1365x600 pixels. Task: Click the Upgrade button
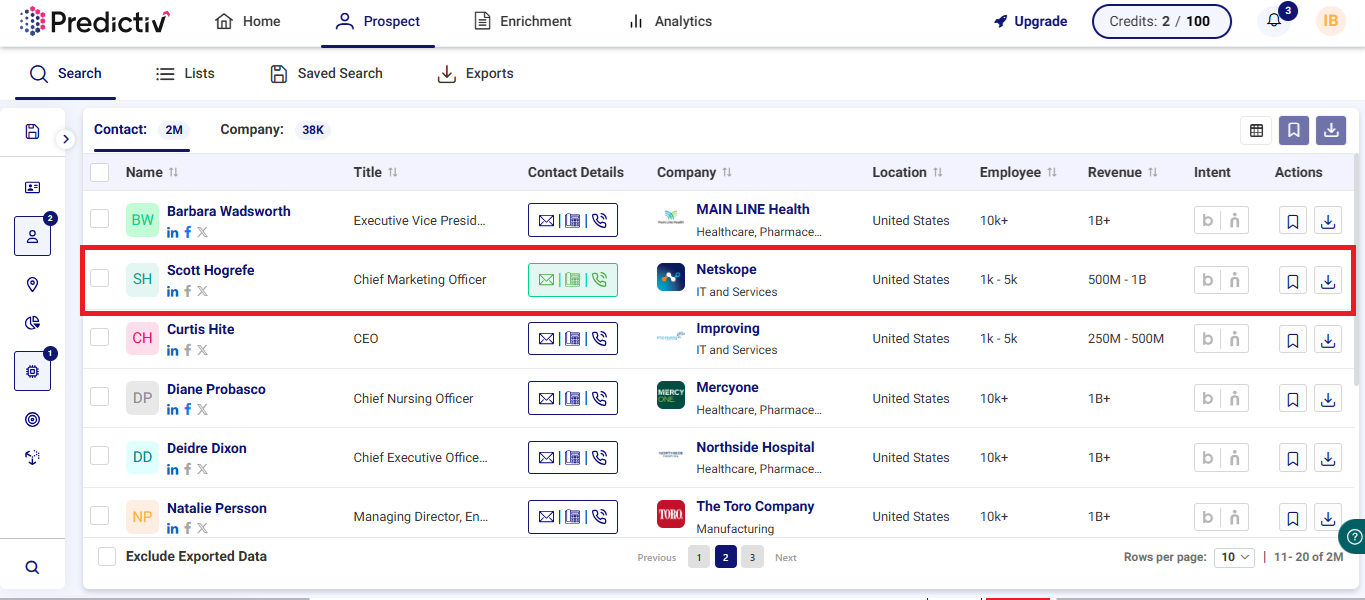(x=1031, y=21)
